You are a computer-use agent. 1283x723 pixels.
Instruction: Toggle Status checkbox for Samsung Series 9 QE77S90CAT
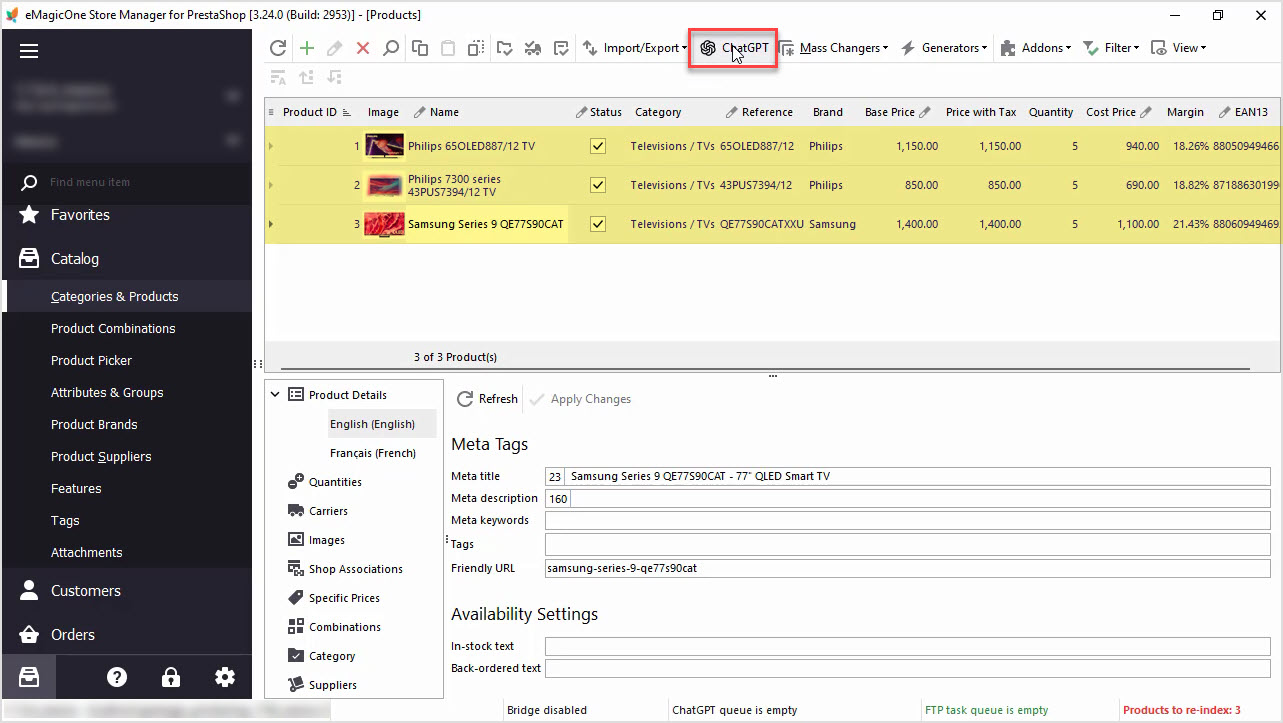tap(598, 224)
